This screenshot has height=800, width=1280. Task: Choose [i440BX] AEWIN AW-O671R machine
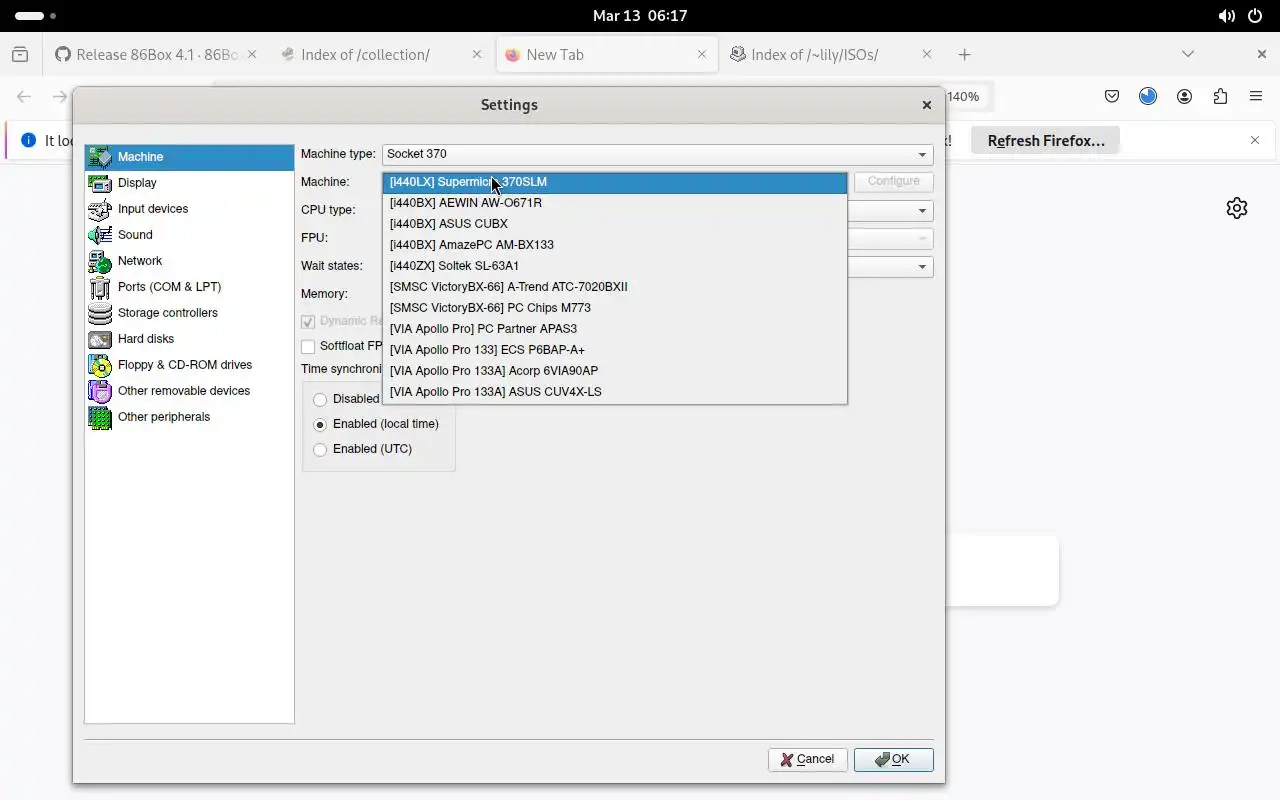(x=614, y=203)
